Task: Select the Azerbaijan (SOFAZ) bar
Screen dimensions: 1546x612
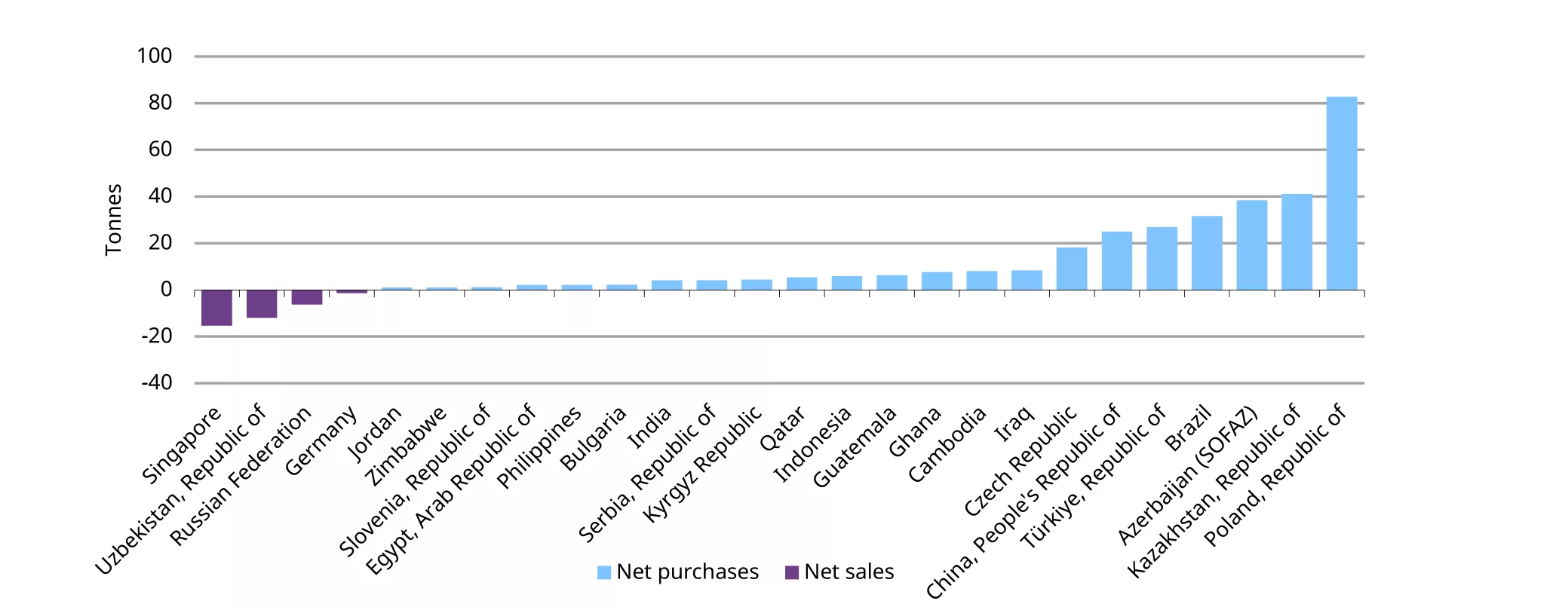Action: [1251, 245]
